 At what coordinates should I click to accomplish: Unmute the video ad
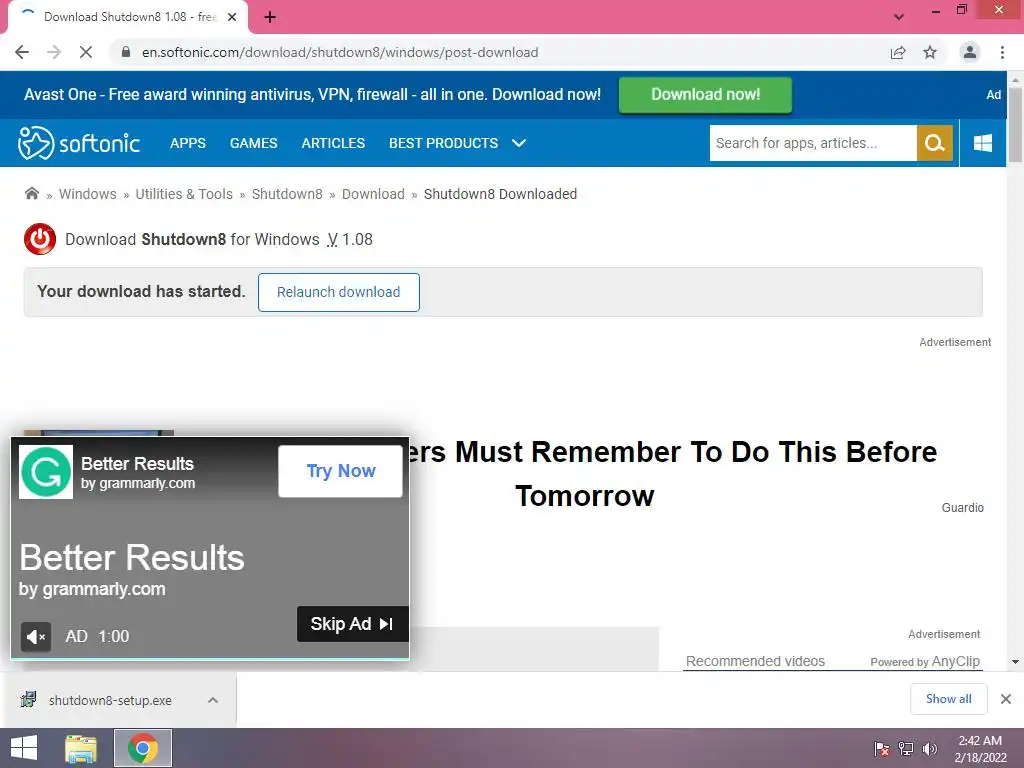tap(36, 636)
